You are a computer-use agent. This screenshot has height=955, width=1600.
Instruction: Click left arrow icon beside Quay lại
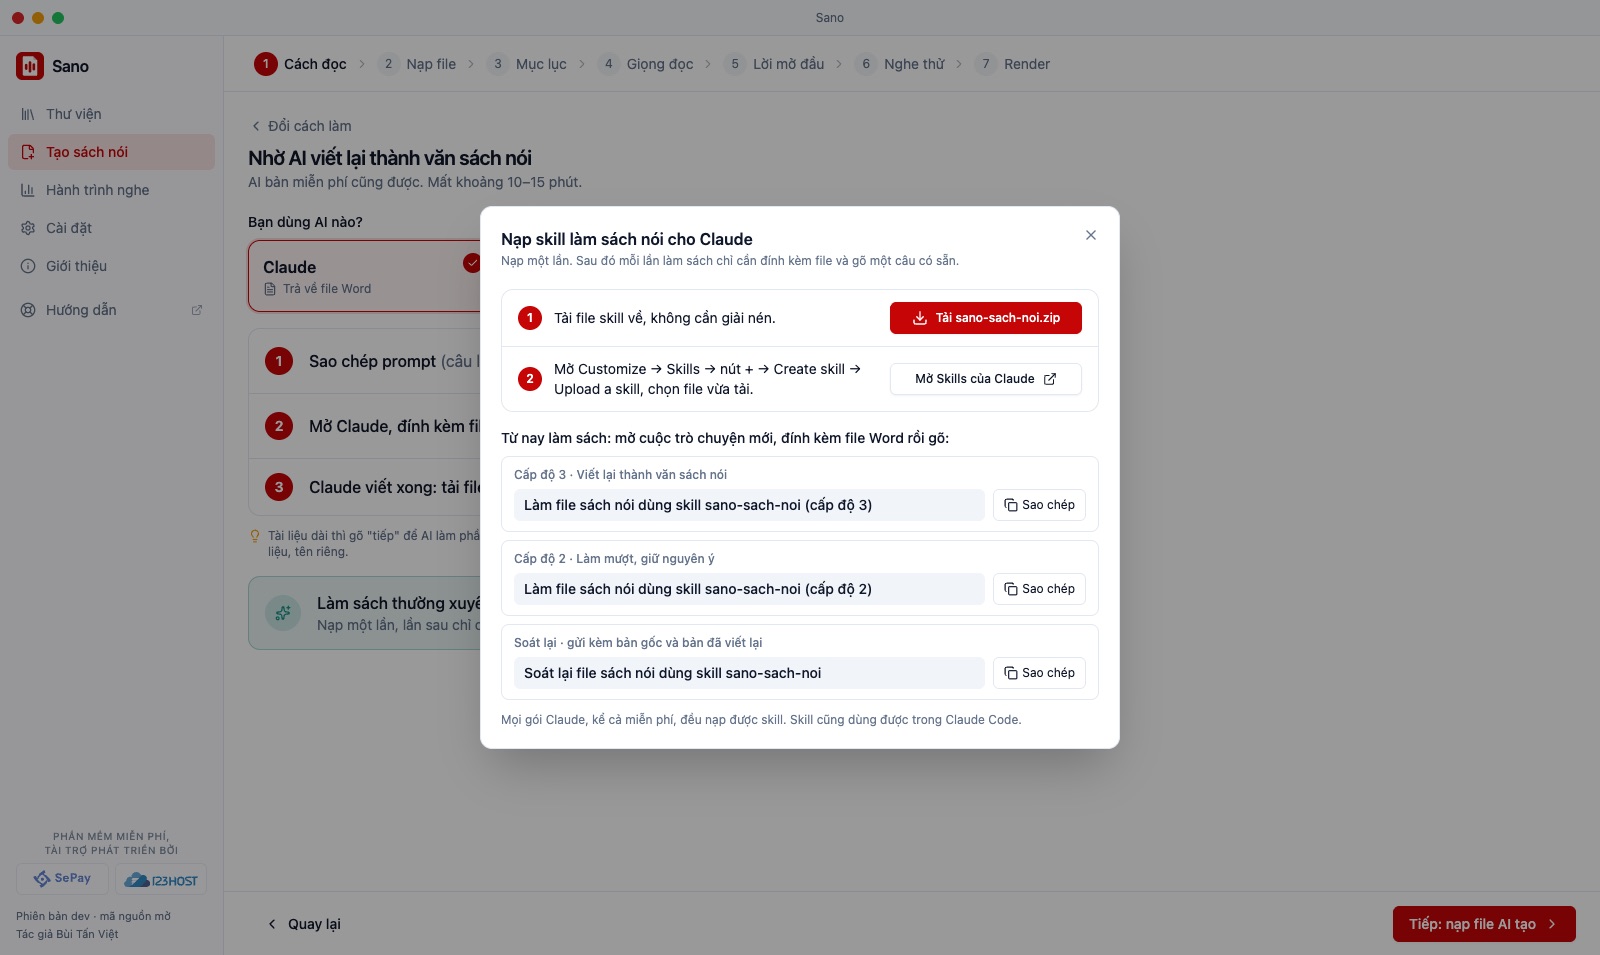click(272, 924)
